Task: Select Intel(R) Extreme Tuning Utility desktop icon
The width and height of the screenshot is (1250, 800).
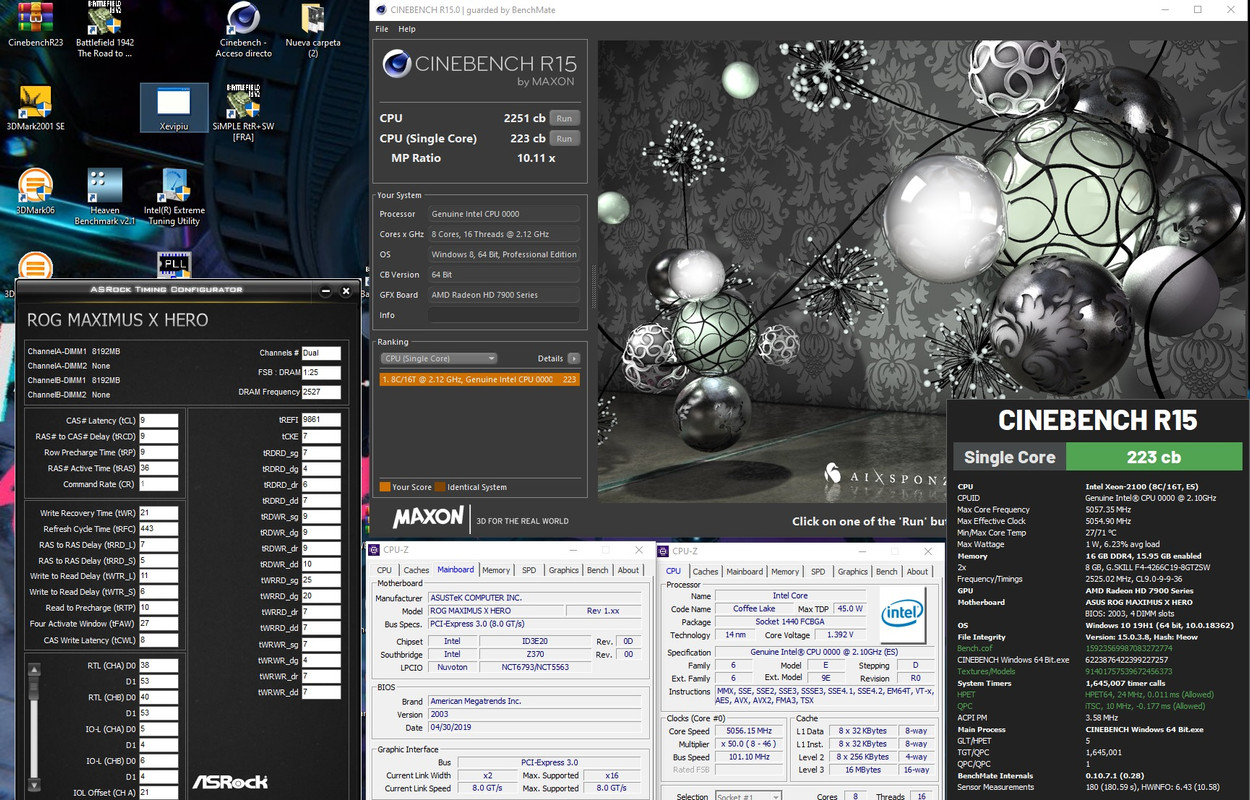Action: (x=174, y=197)
